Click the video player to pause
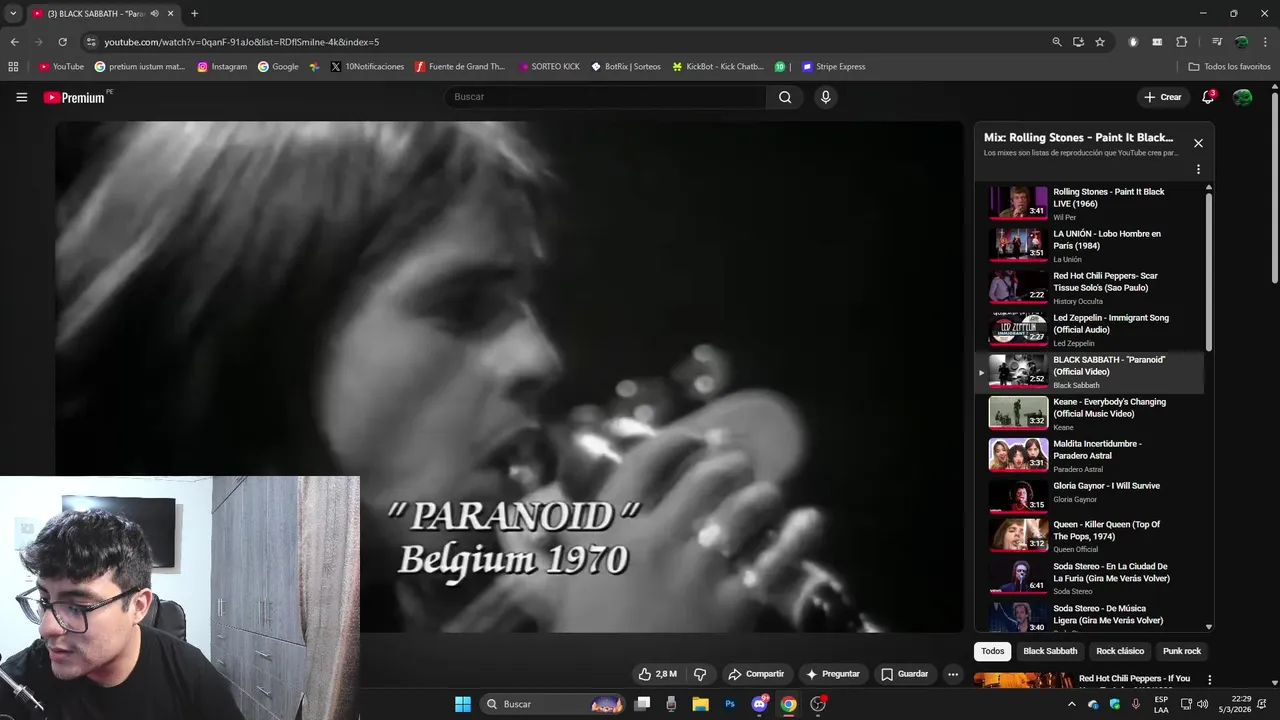The height and width of the screenshot is (720, 1280). (509, 376)
